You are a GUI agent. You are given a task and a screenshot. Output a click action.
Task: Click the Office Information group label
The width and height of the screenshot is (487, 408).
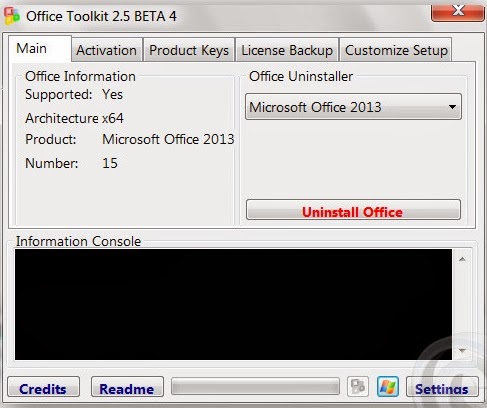pyautogui.click(x=80, y=76)
